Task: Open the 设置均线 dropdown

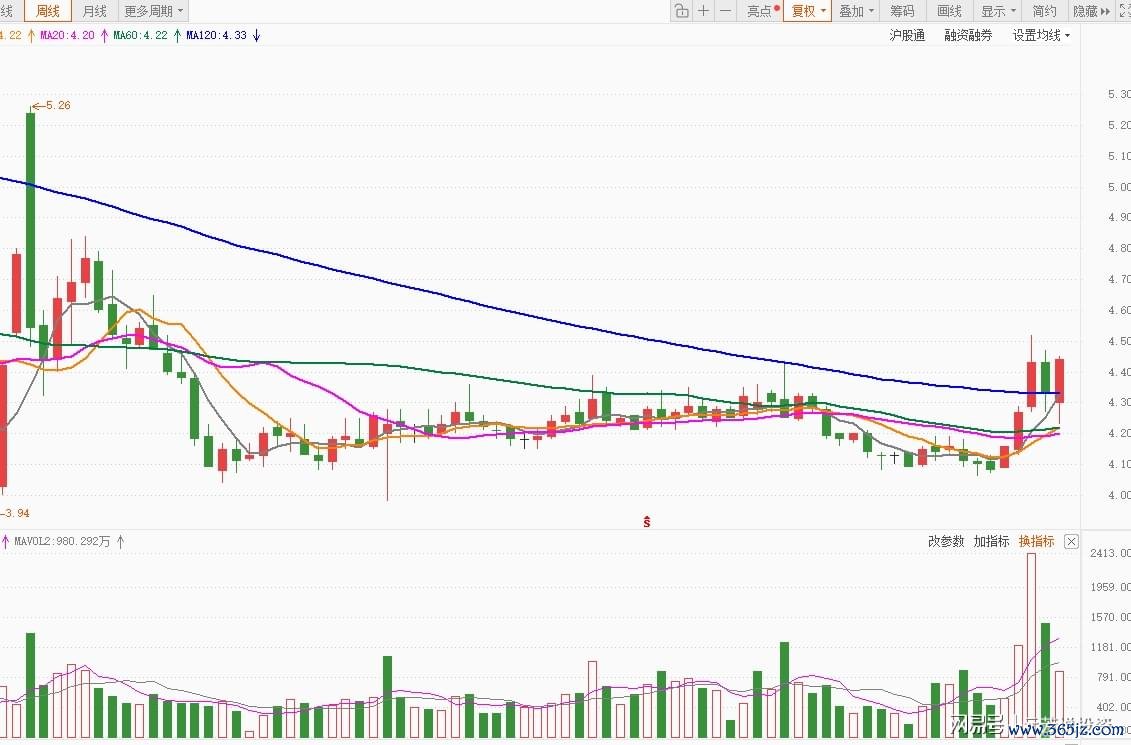Action: 1041,35
